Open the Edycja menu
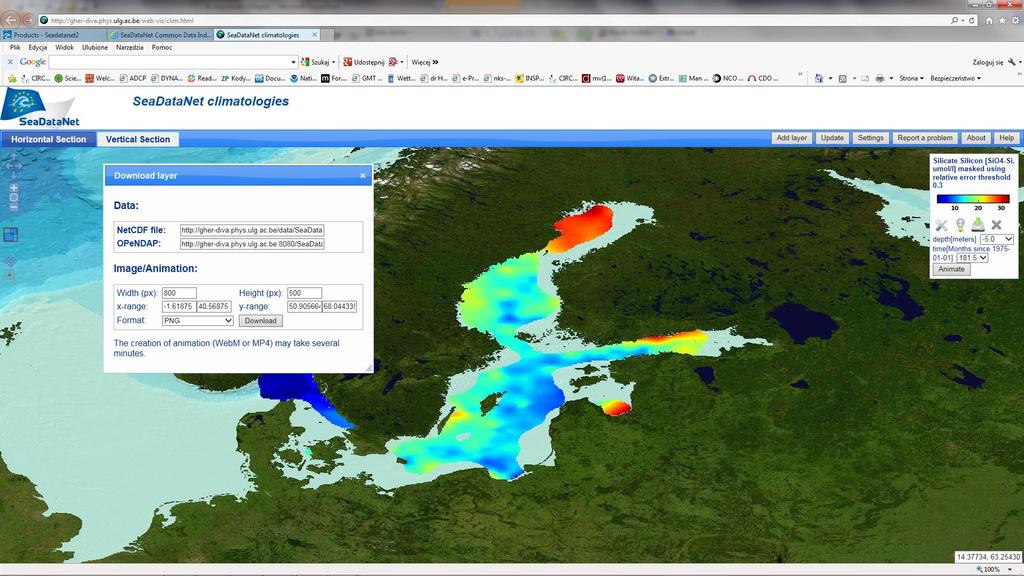1024x576 pixels. tap(37, 47)
